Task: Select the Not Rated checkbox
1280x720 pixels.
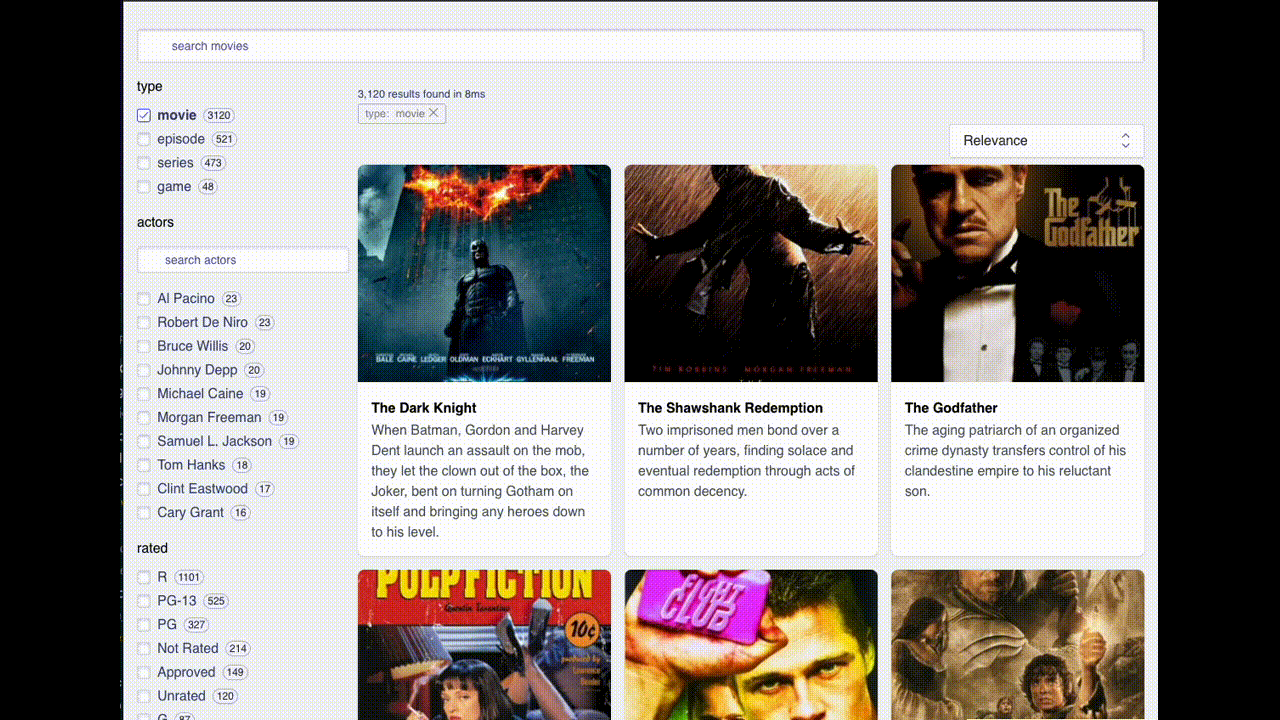Action: coord(144,648)
